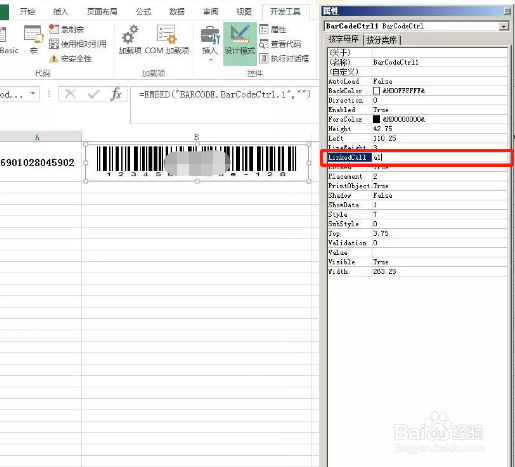The height and width of the screenshot is (467, 515).
Task: Click the Left value 110.25
Action: tap(385, 138)
